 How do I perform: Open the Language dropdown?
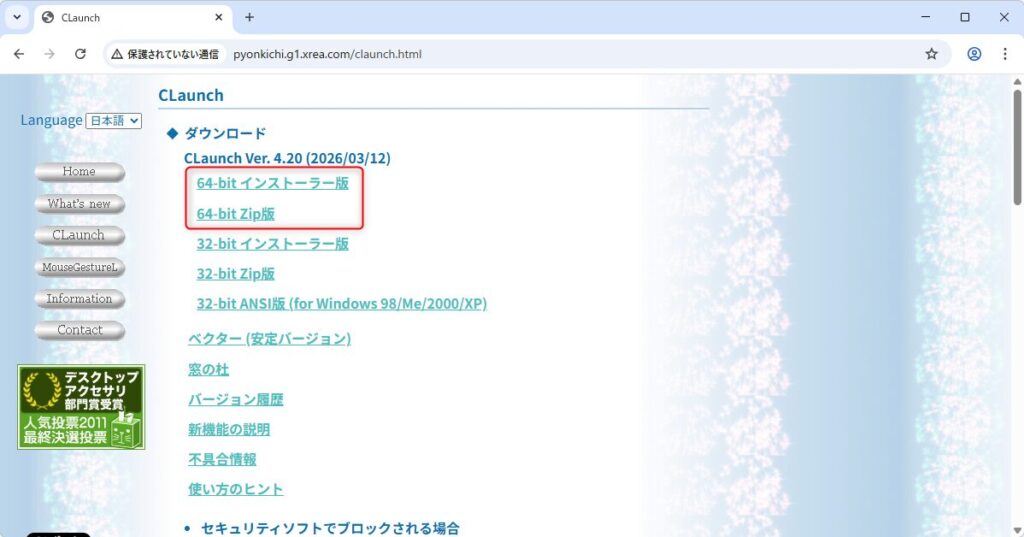[x=114, y=121]
